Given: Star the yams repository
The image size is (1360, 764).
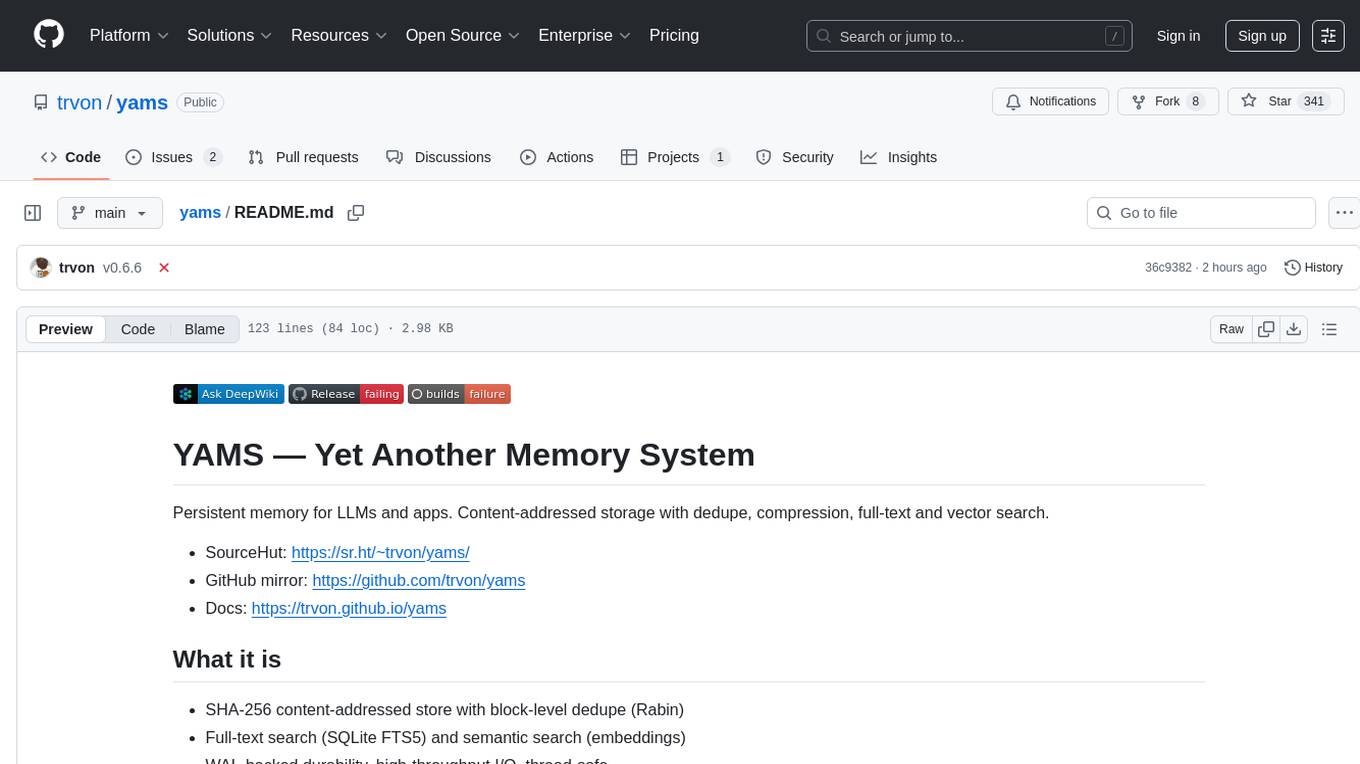Looking at the screenshot, I should (1285, 101).
